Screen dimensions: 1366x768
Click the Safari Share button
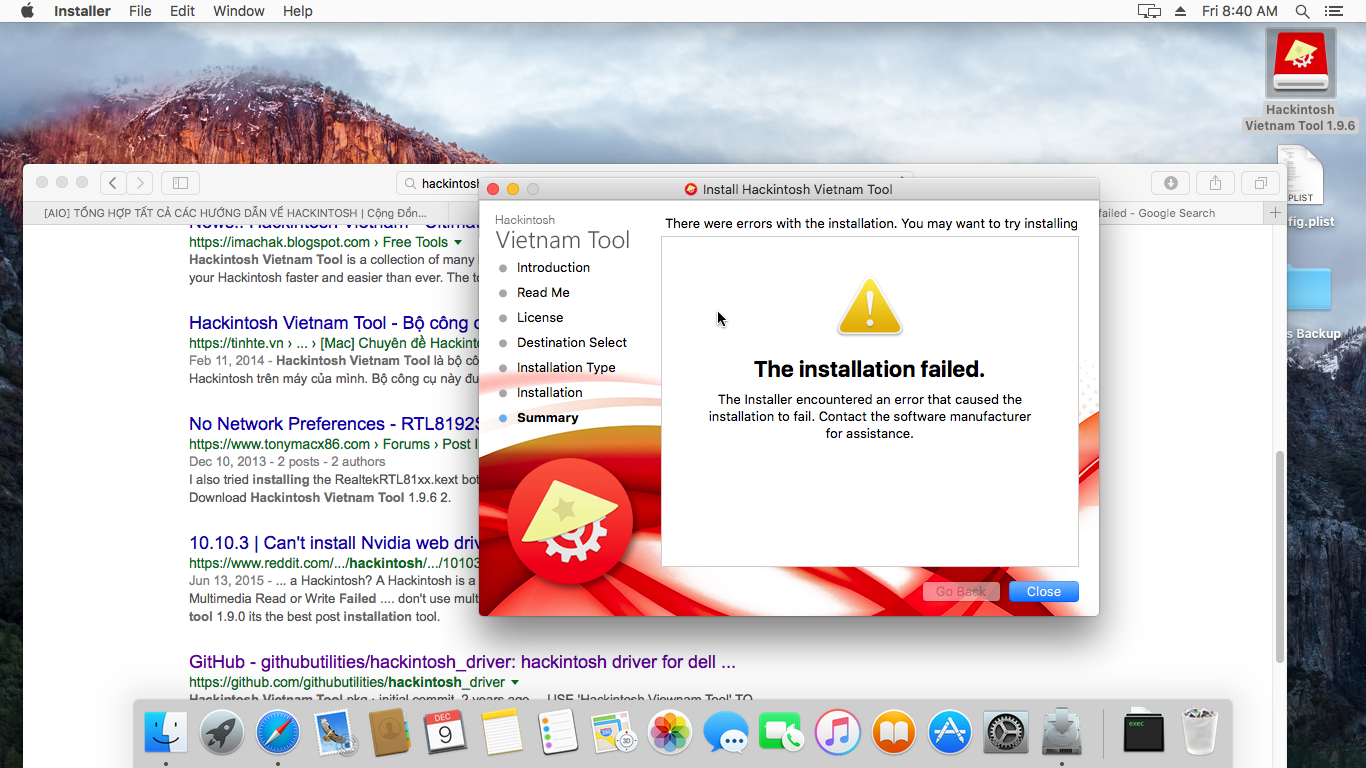(1215, 183)
